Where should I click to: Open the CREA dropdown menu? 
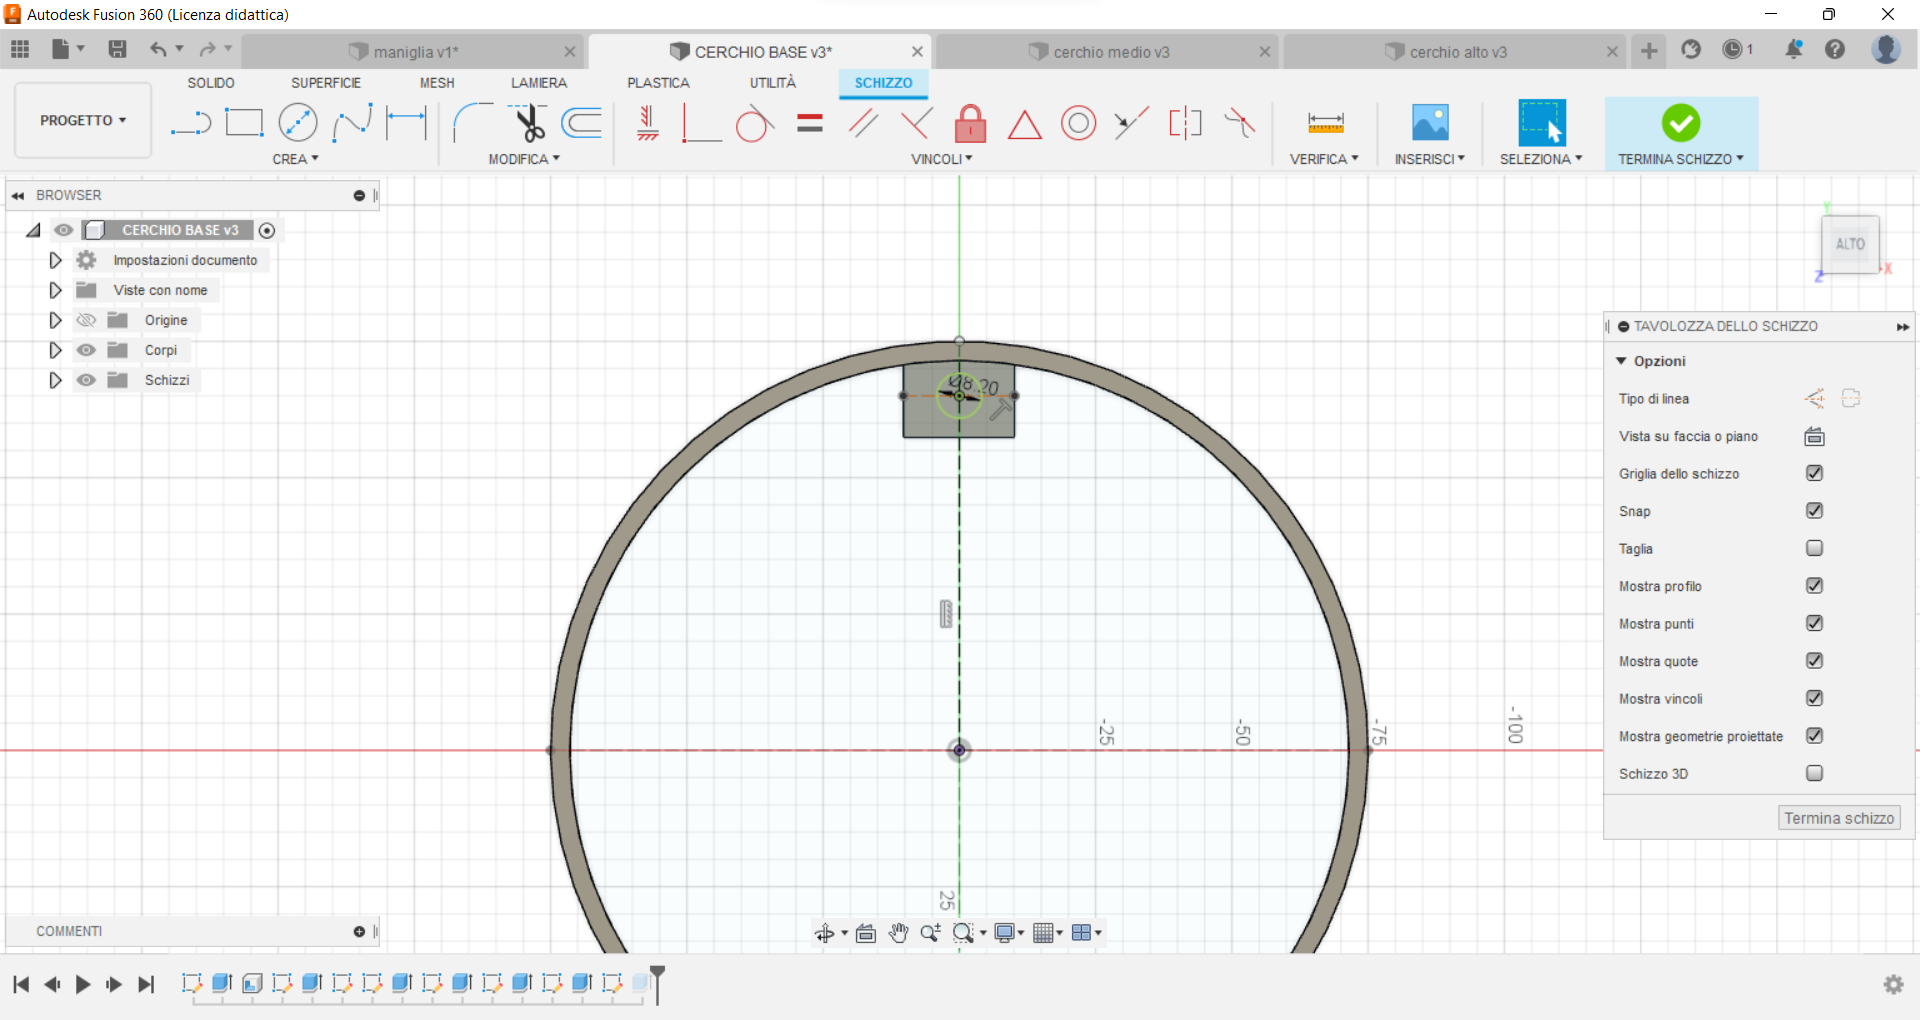pos(295,159)
